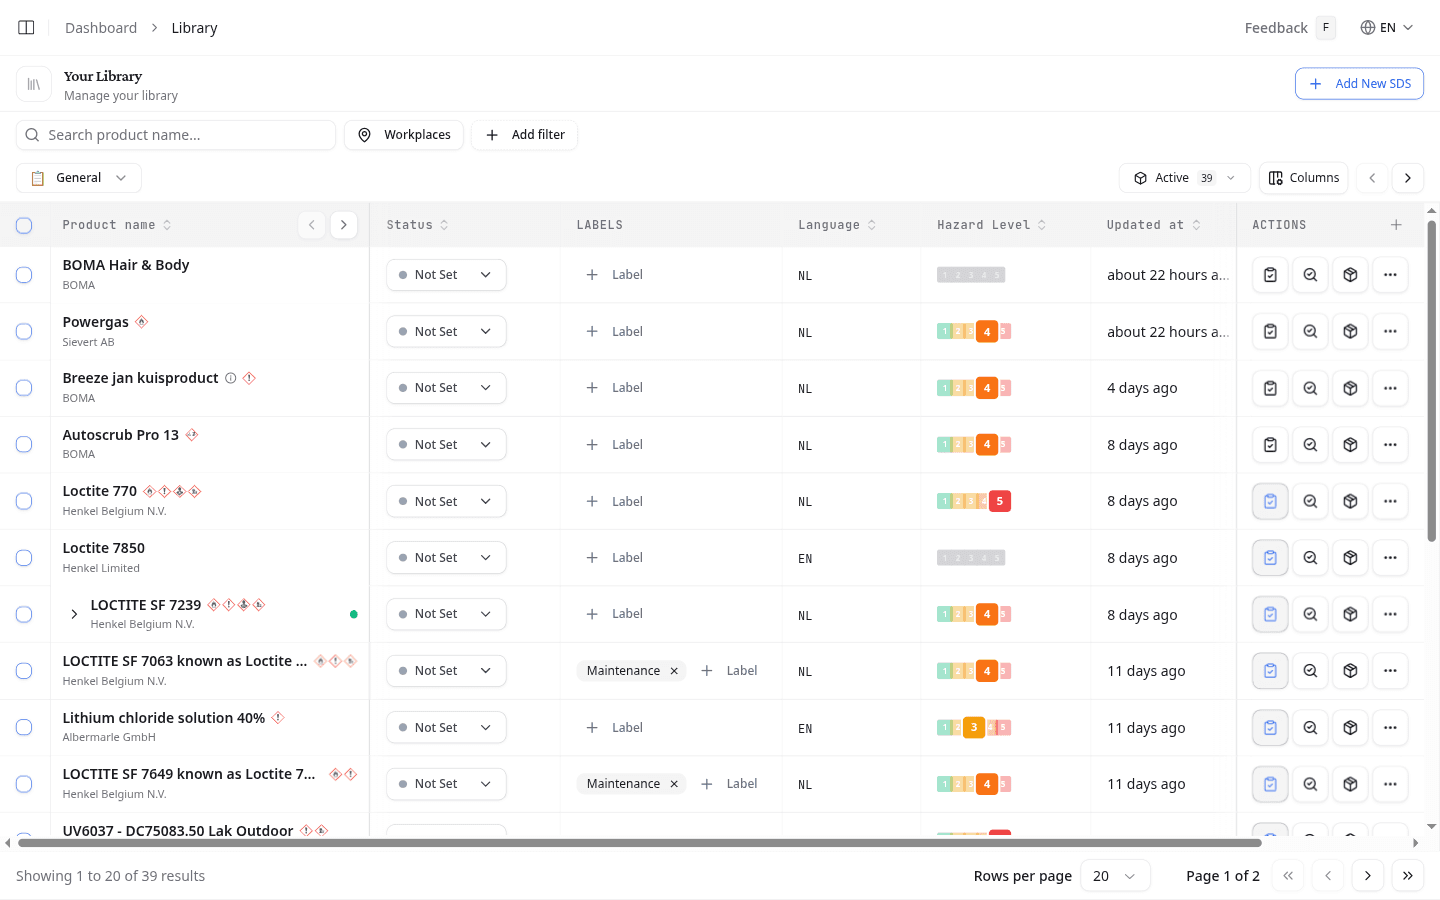The width and height of the screenshot is (1440, 900).
Task: Open Feedback button
Action: (x=1290, y=28)
